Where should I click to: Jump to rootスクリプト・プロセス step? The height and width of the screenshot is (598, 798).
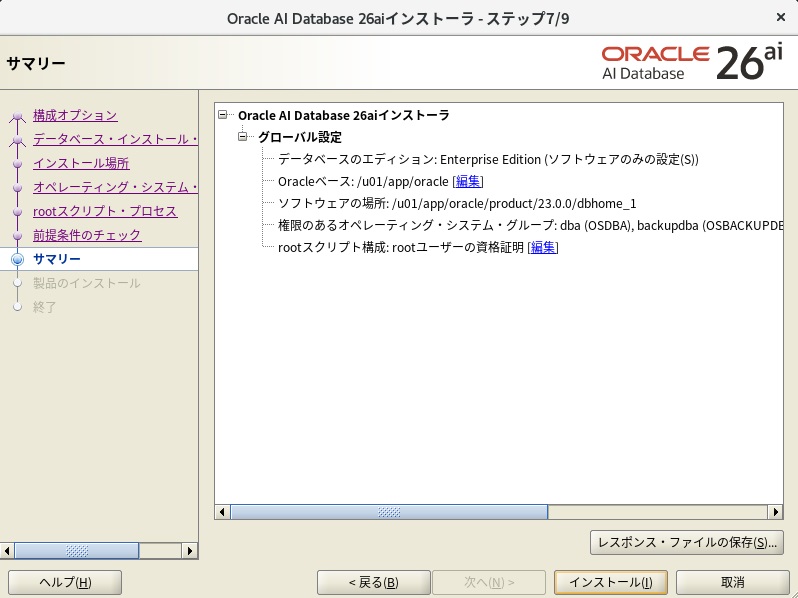tap(105, 211)
